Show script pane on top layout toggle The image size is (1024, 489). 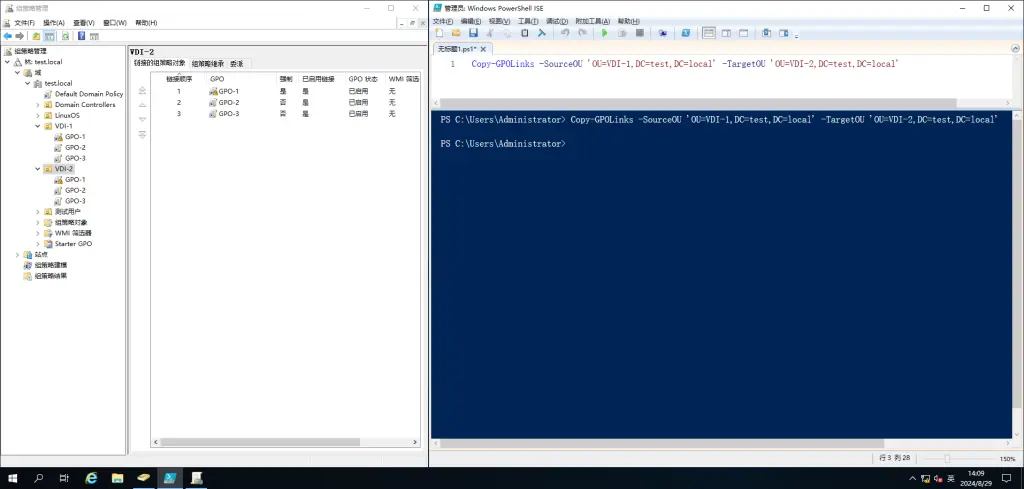tap(709, 33)
